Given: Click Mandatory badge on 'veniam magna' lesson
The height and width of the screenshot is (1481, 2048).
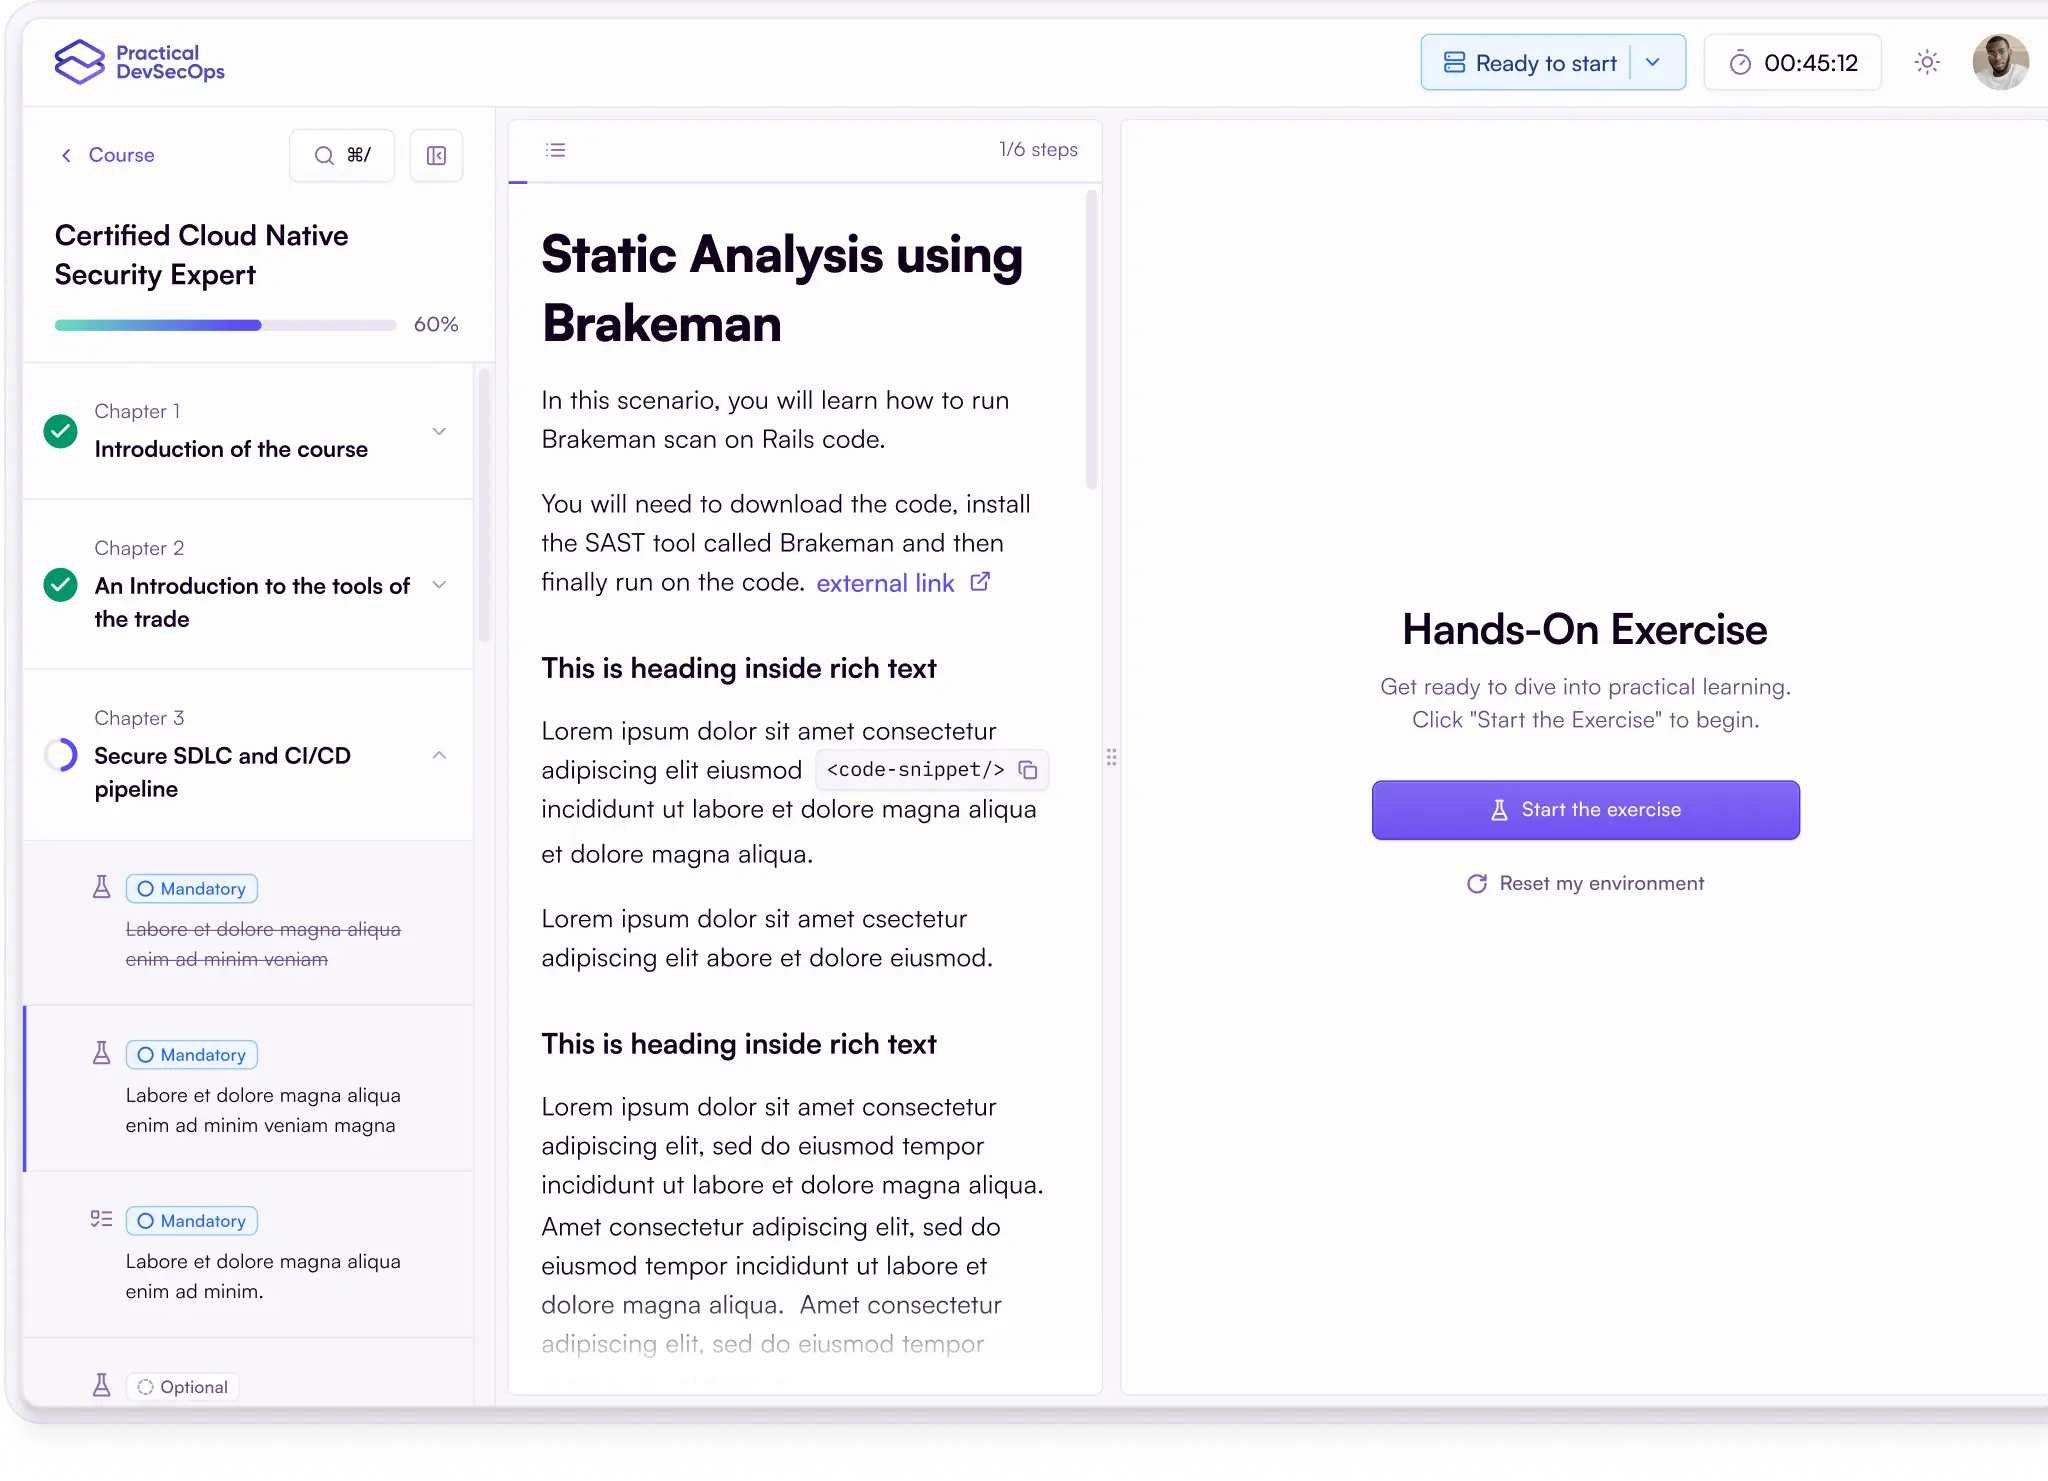Looking at the screenshot, I should pos(192,1055).
